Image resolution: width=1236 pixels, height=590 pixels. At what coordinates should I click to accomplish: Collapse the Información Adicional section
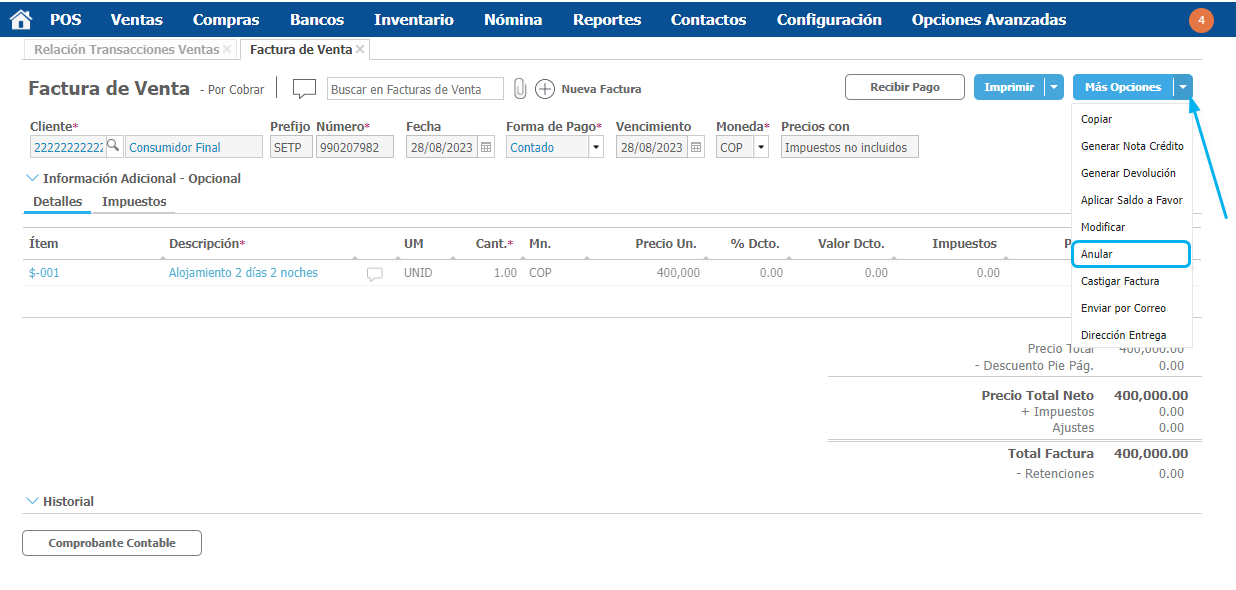tap(32, 178)
